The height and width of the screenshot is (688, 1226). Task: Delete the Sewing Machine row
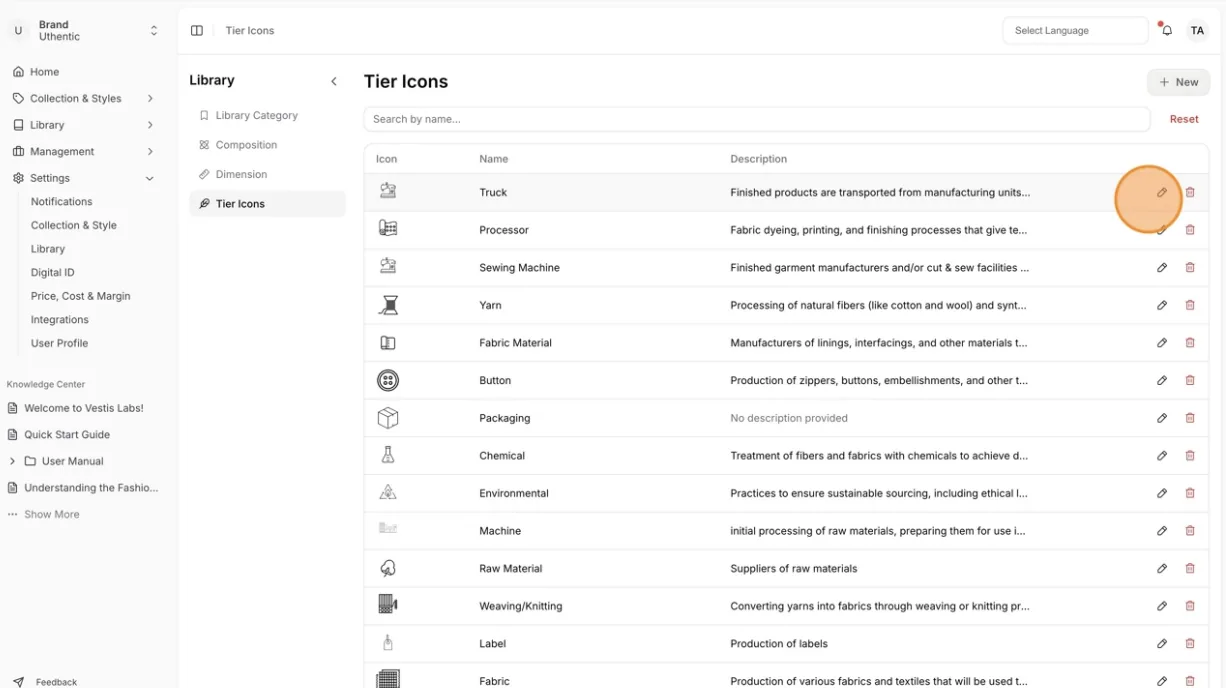tap(1190, 268)
